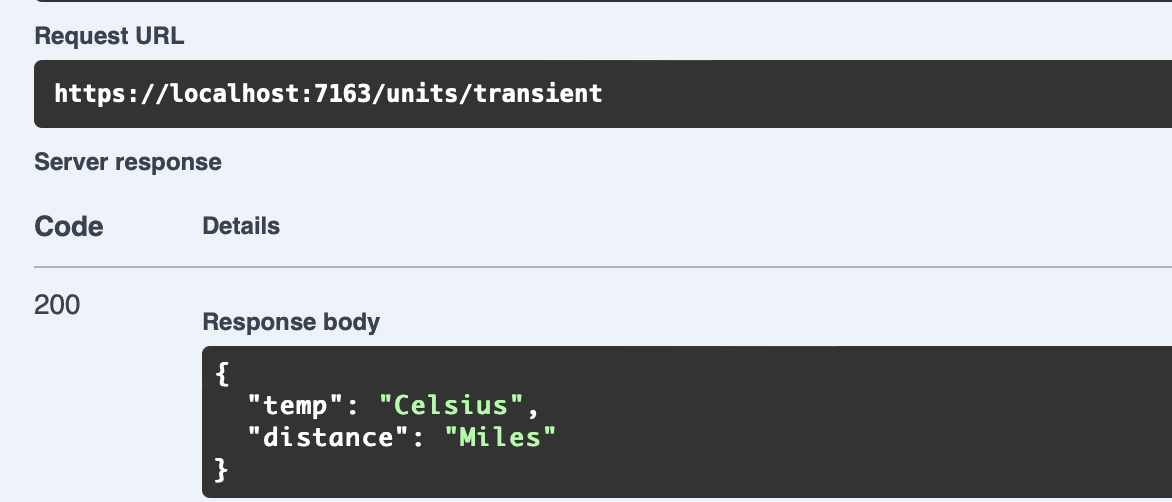Image resolution: width=1172 pixels, height=502 pixels.
Task: Click the https://localhost:7163/units/transient URL text
Action: 328,94
